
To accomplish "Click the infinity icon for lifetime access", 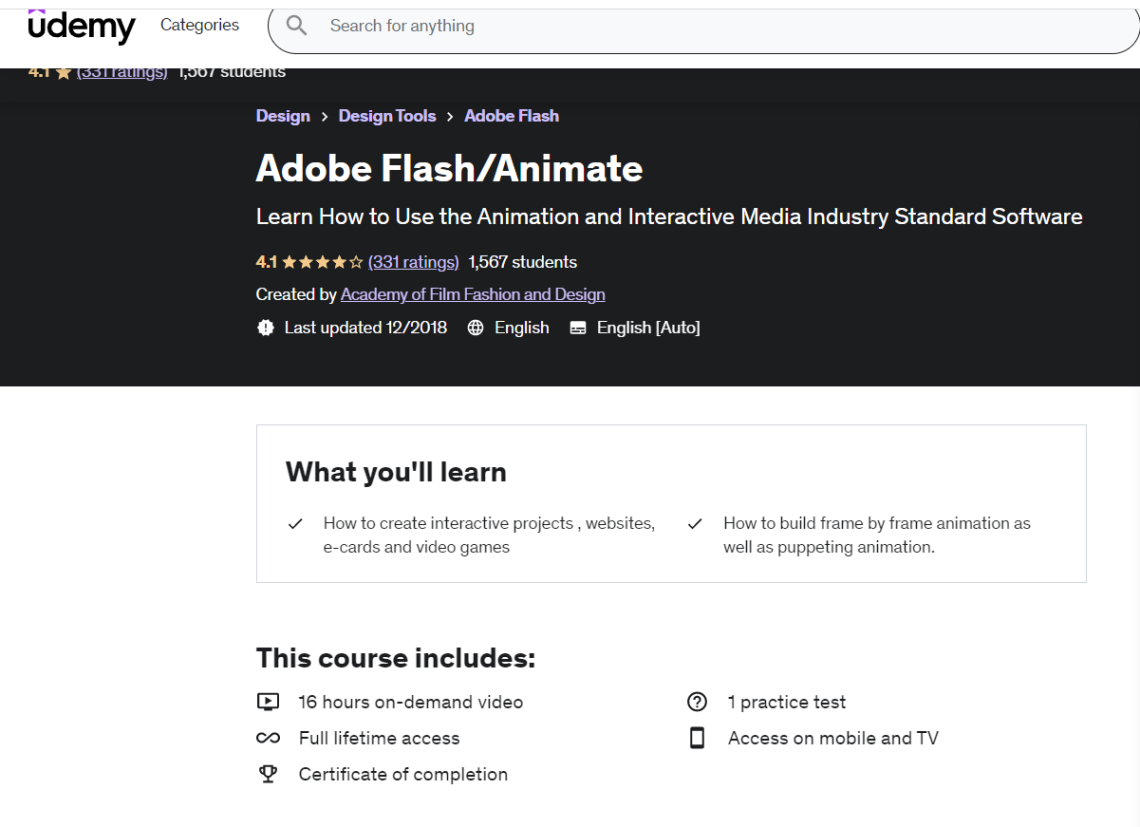I will [267, 737].
